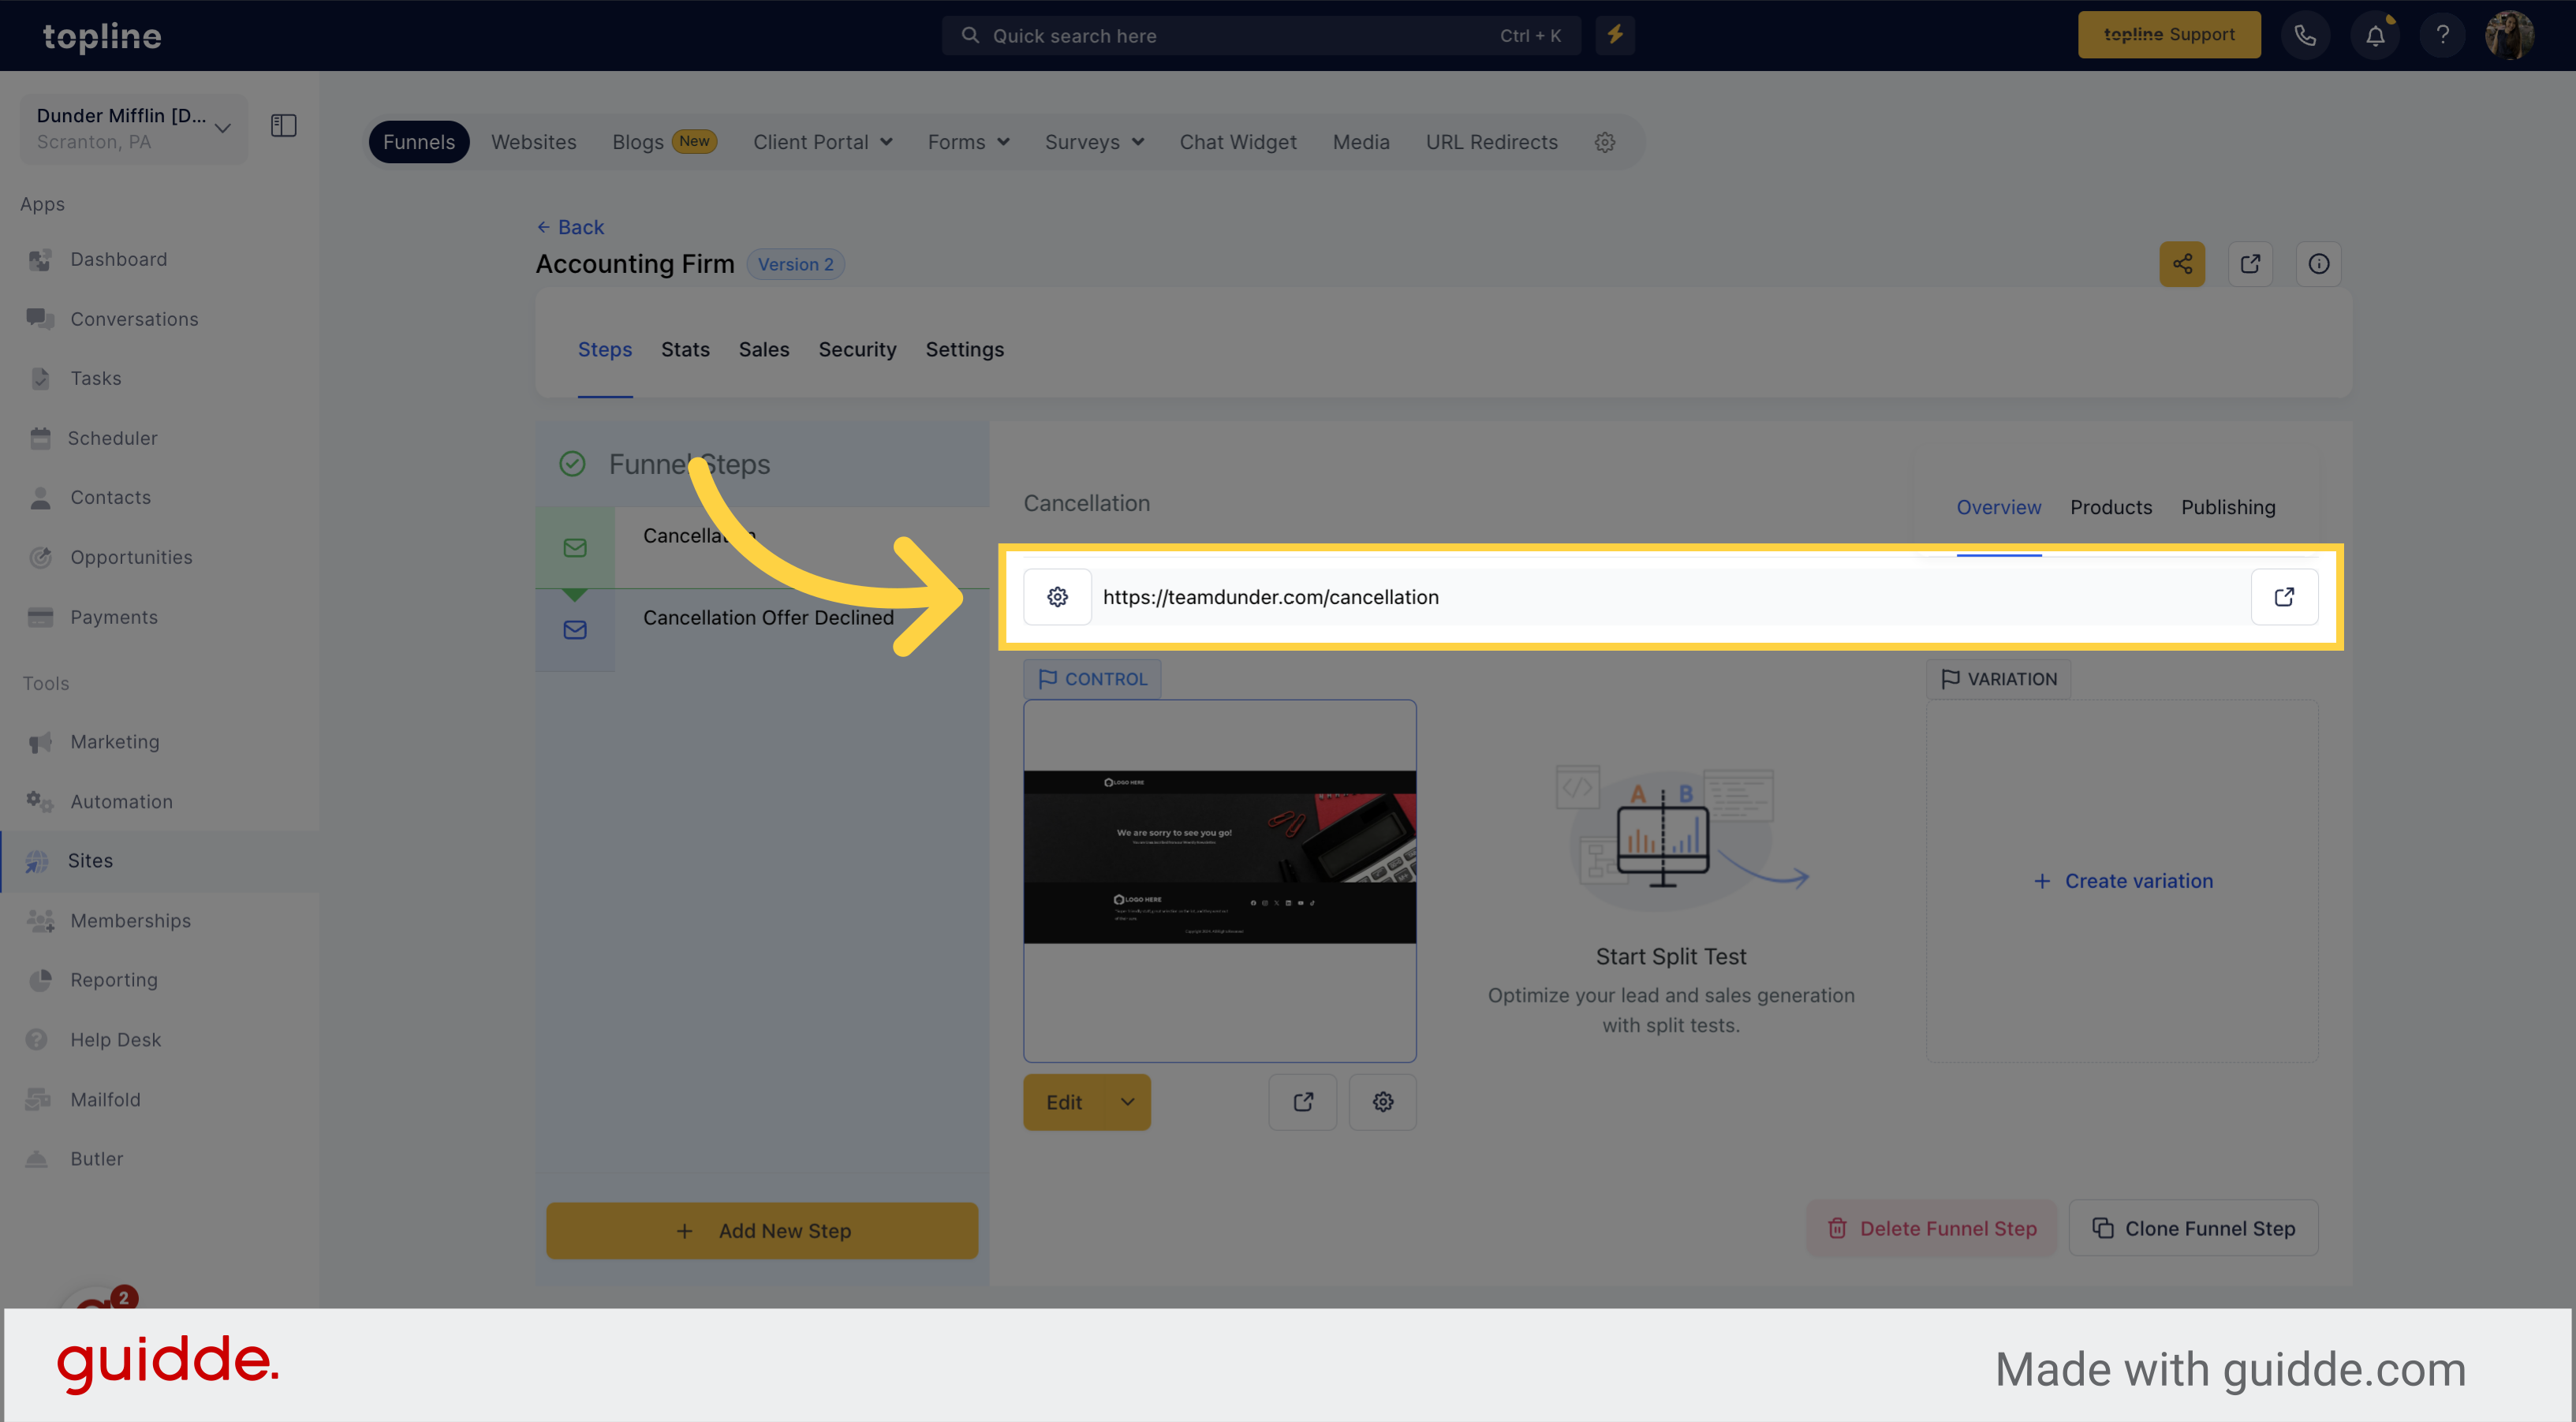Click the help question mark icon
The width and height of the screenshot is (2576, 1422).
pos(2442,35)
